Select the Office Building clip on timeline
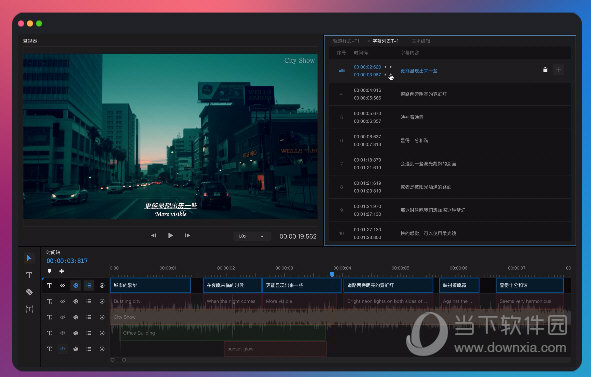 [x=223, y=333]
